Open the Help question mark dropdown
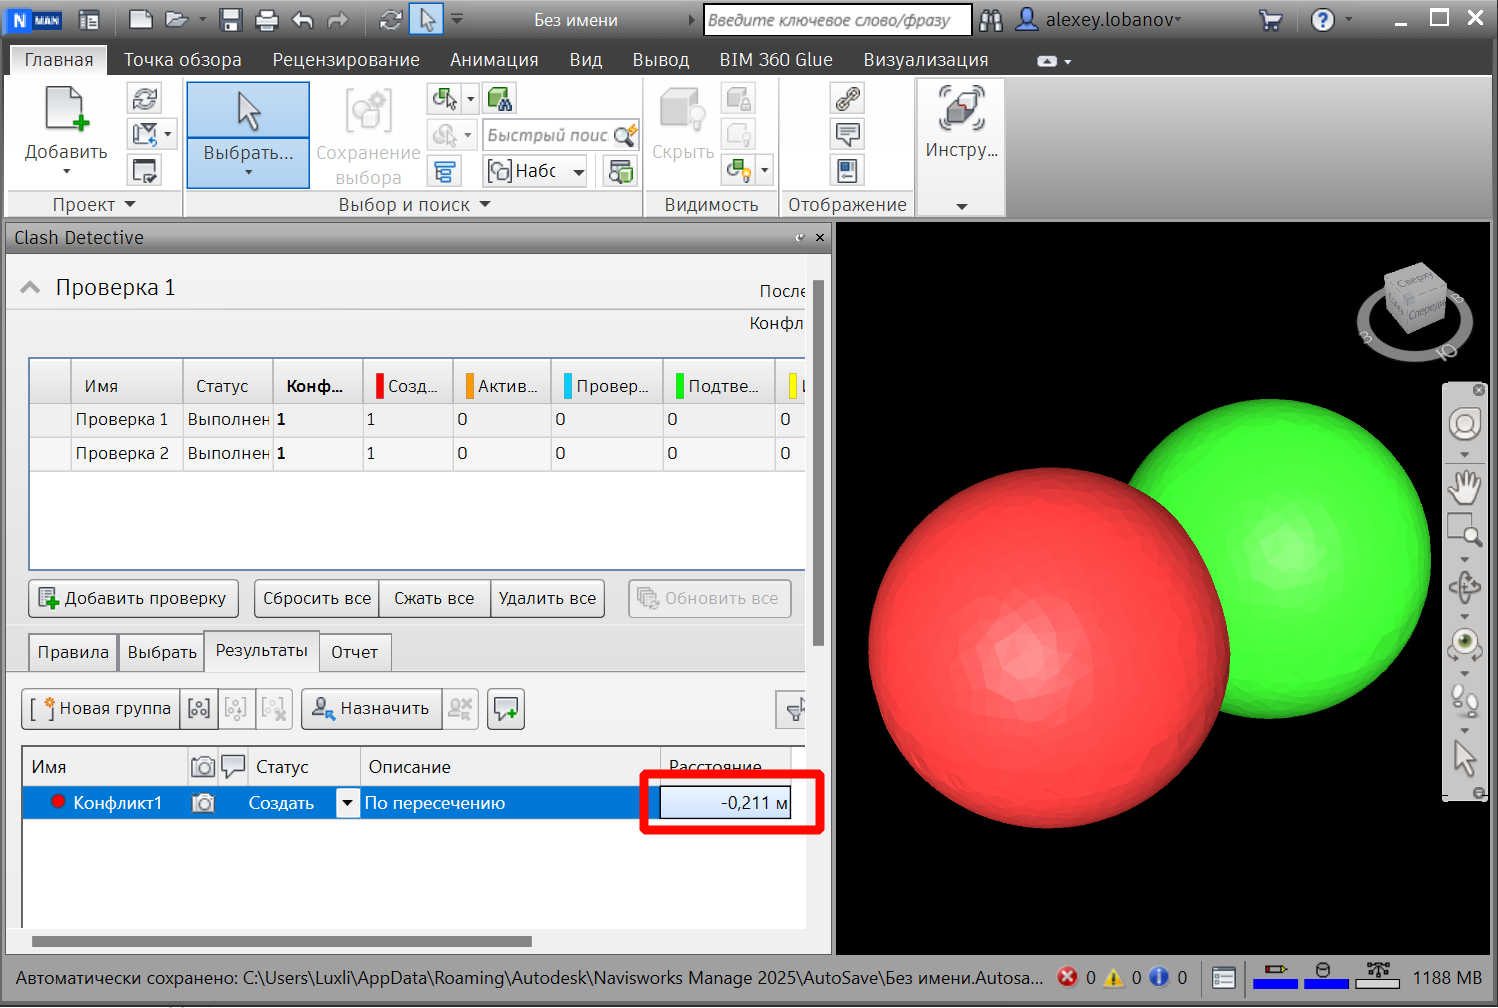Screen dimensions: 1498x1008 tap(1348, 19)
